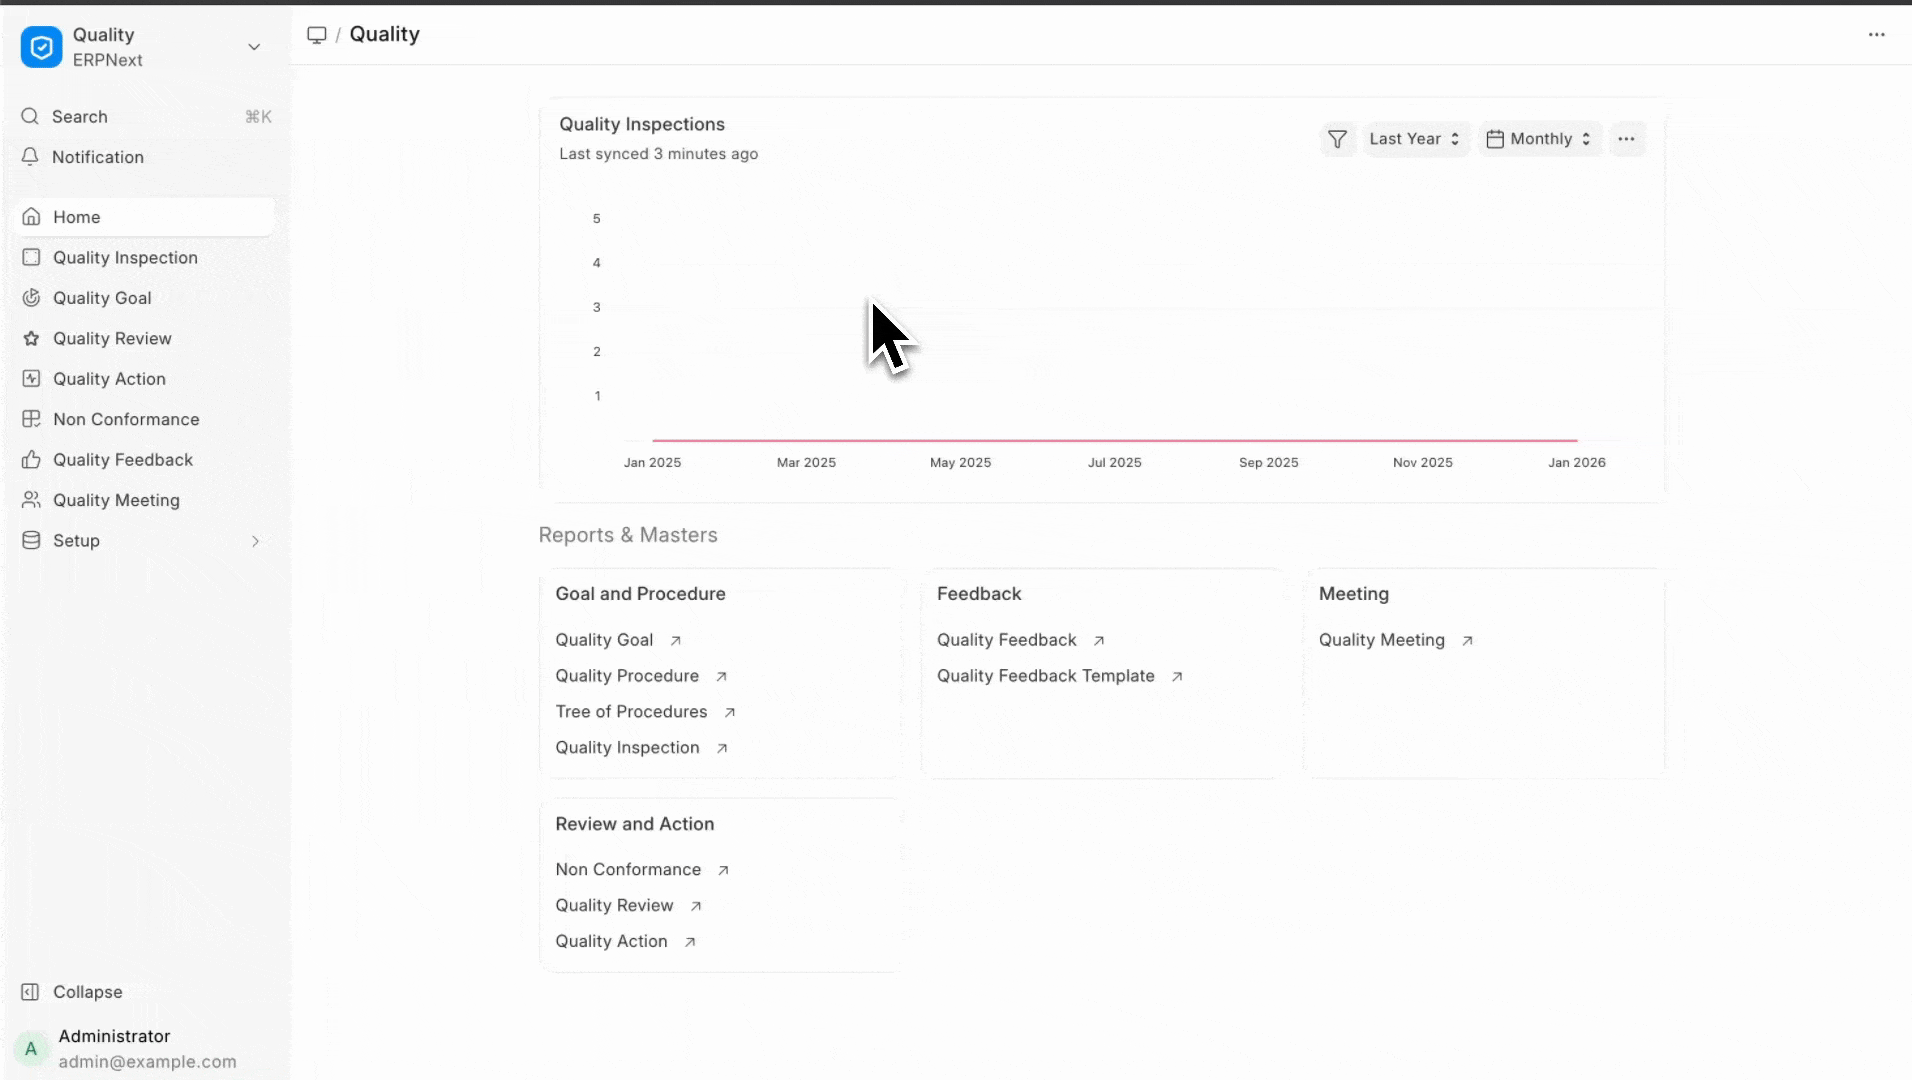Select Non Conformance in the sidebar
Image resolution: width=1912 pixels, height=1080 pixels.
click(126, 420)
